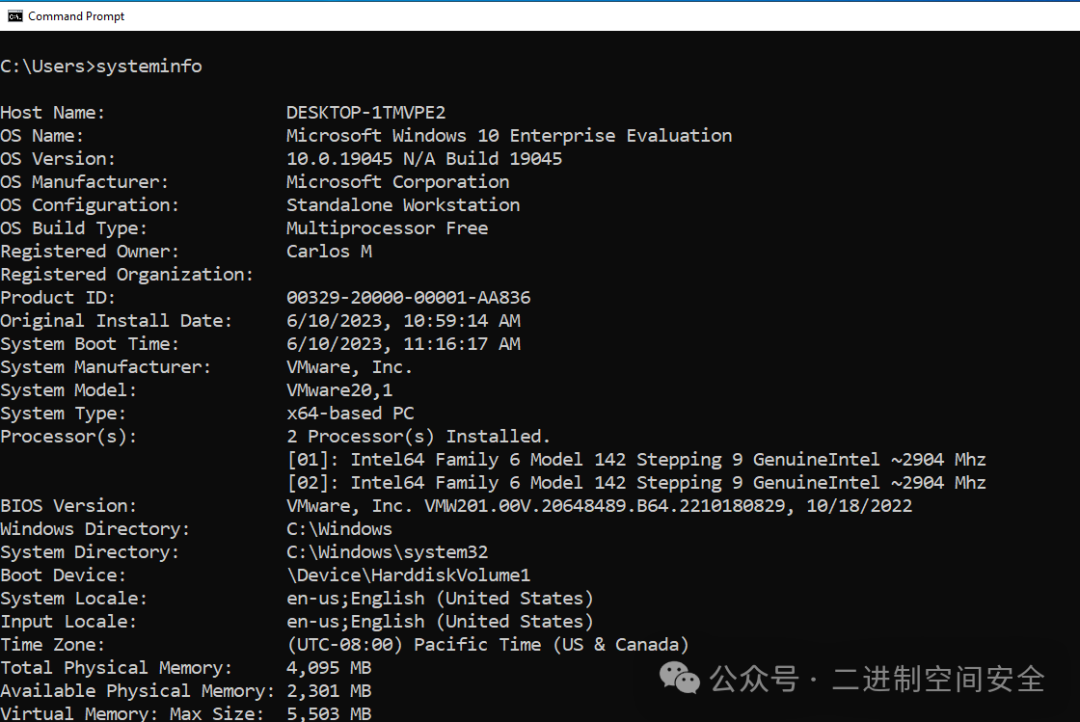Select the "Registered Organization:" label
The width and height of the screenshot is (1080, 722).
pos(127,275)
